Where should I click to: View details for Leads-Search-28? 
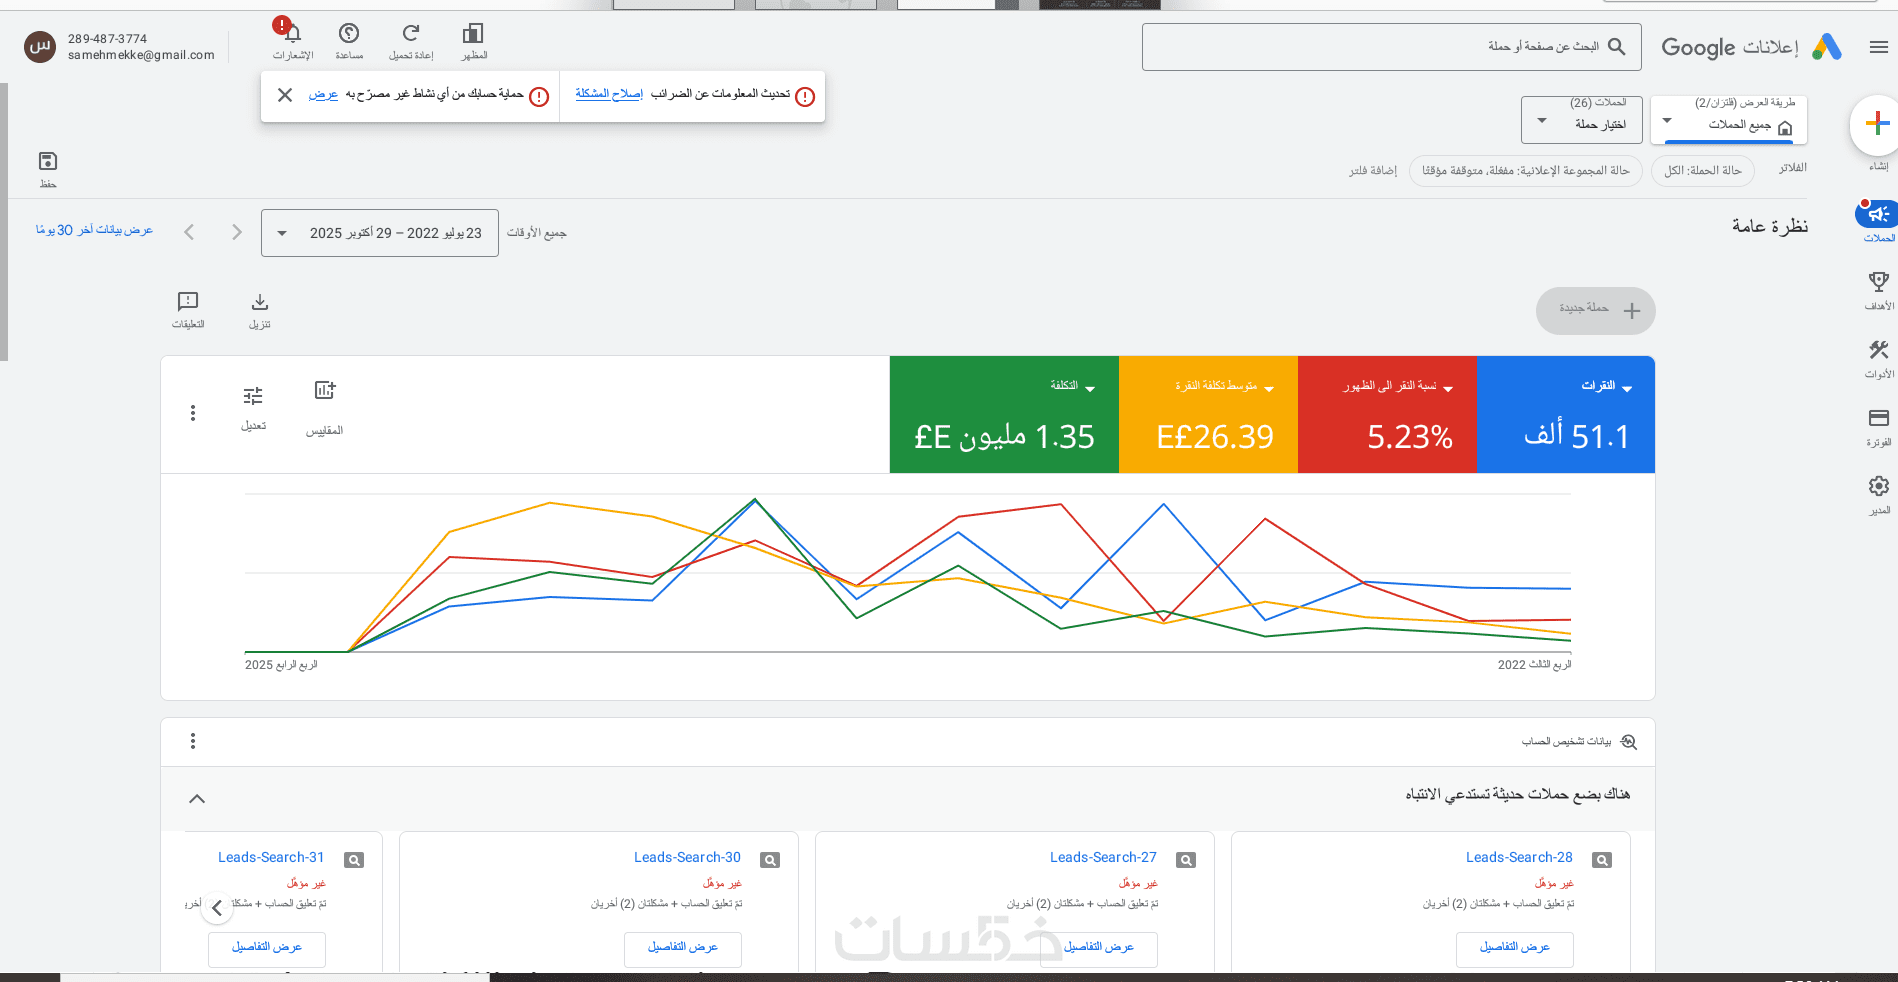click(1515, 949)
